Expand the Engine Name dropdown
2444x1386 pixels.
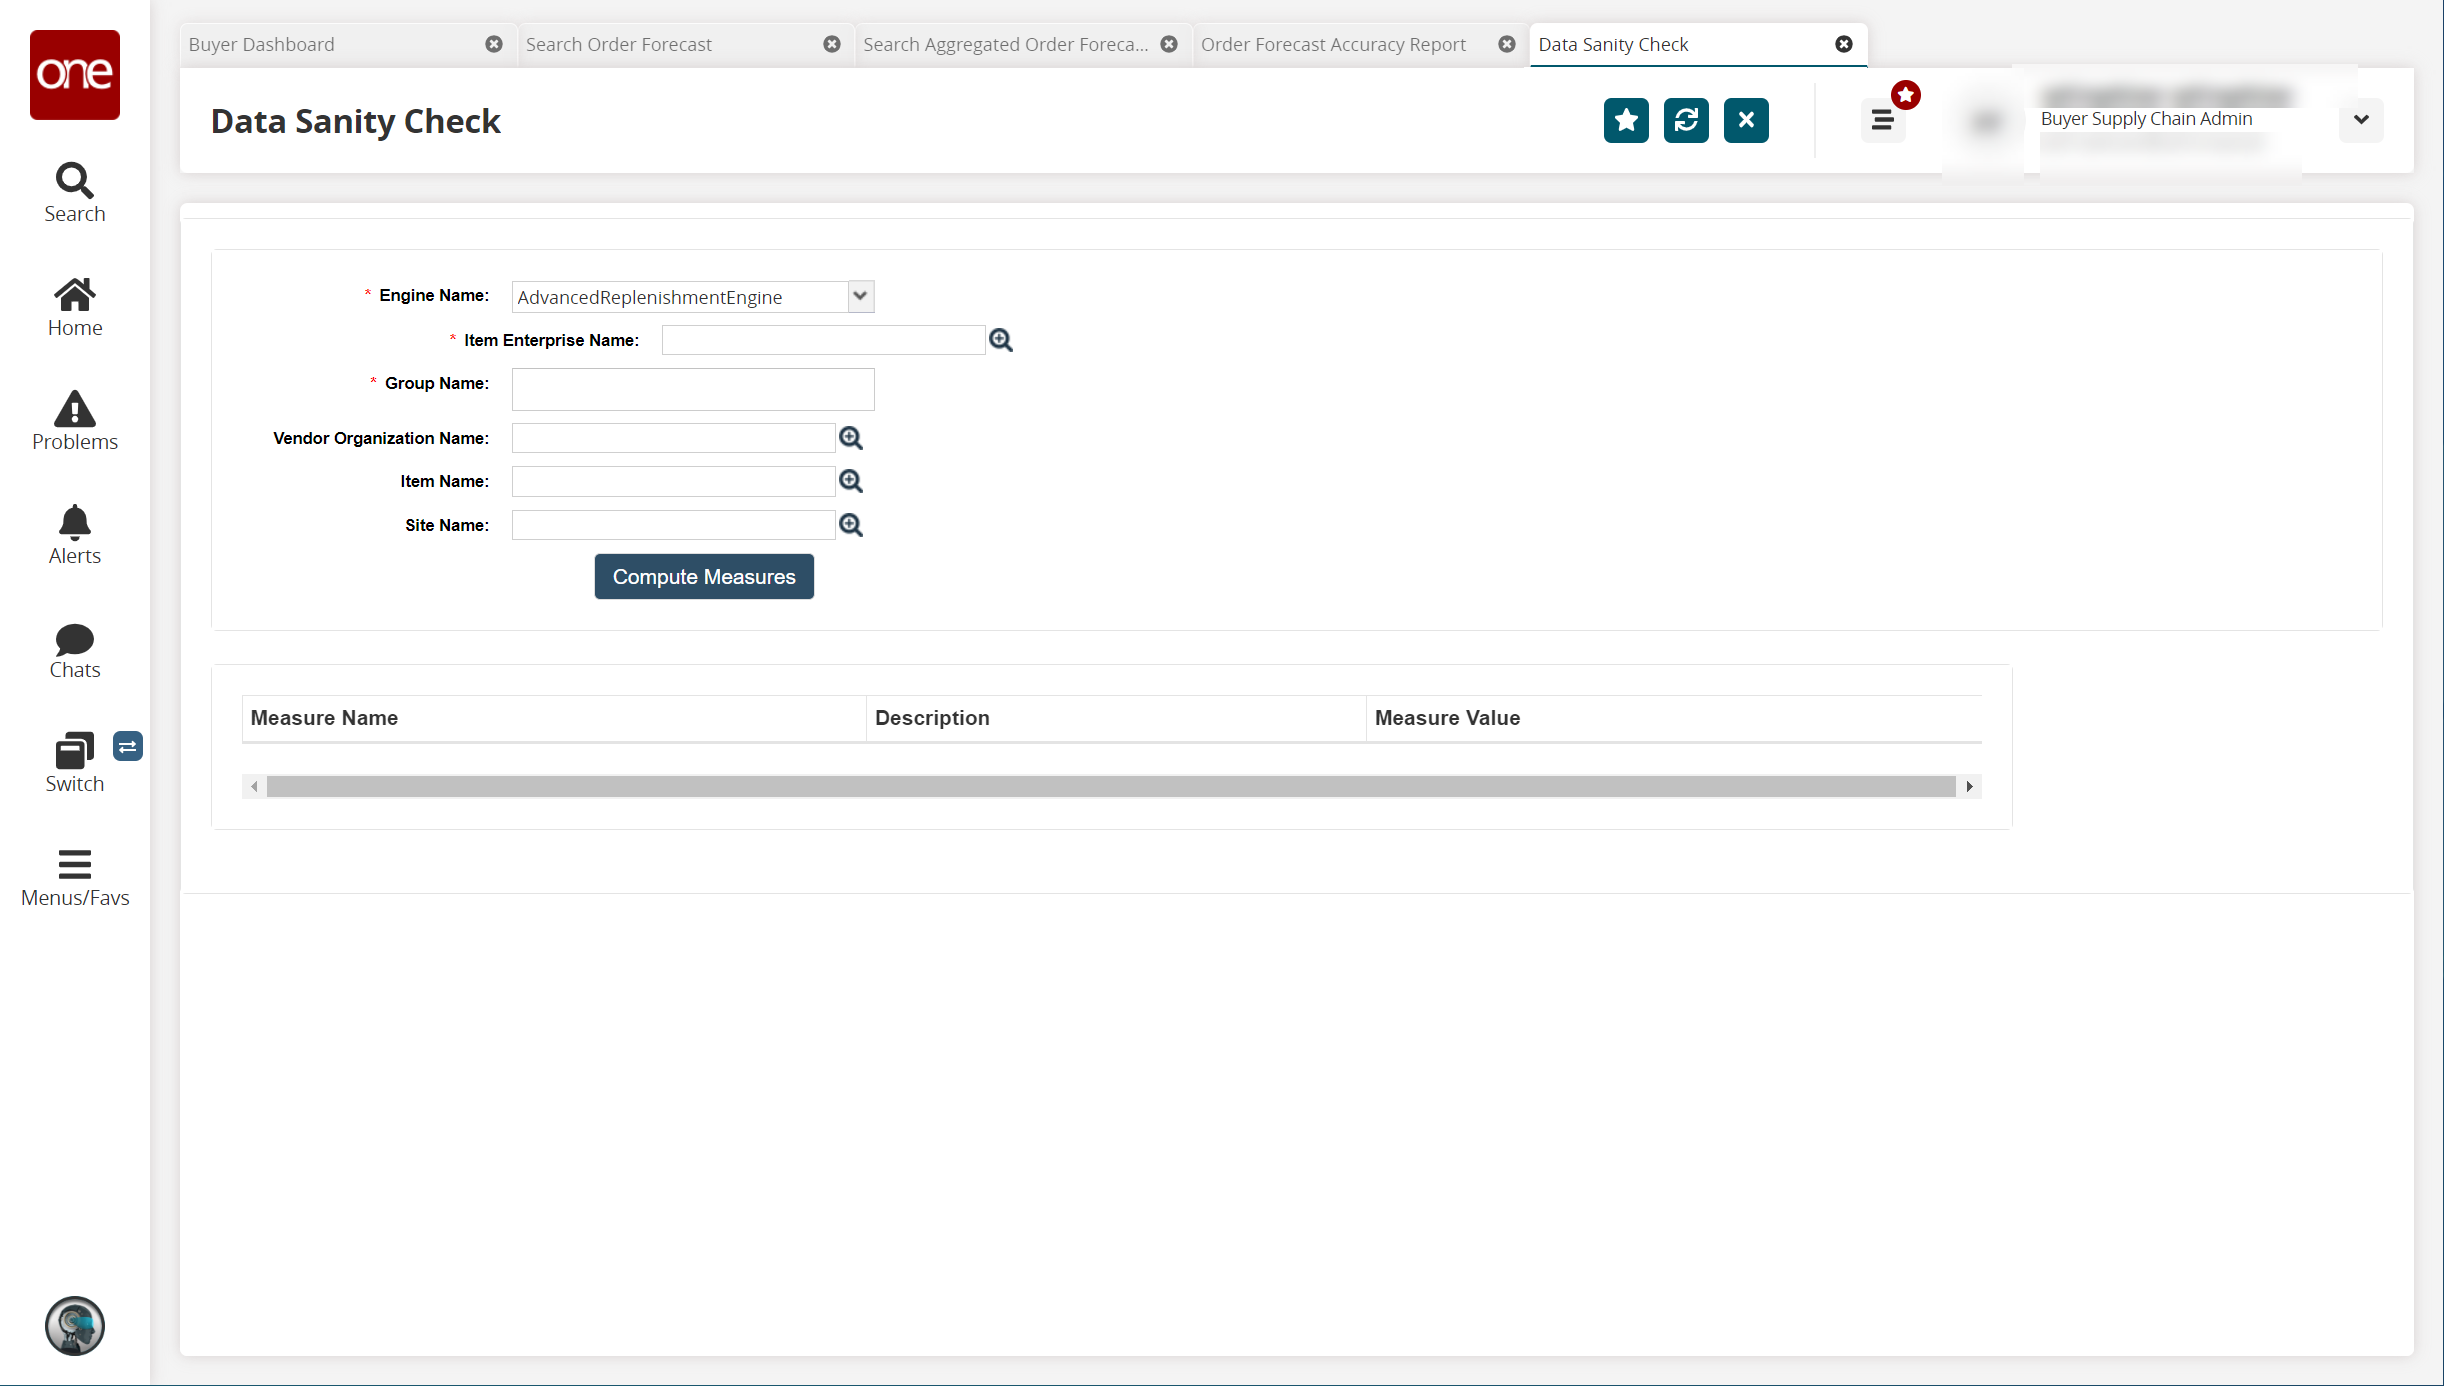(860, 296)
